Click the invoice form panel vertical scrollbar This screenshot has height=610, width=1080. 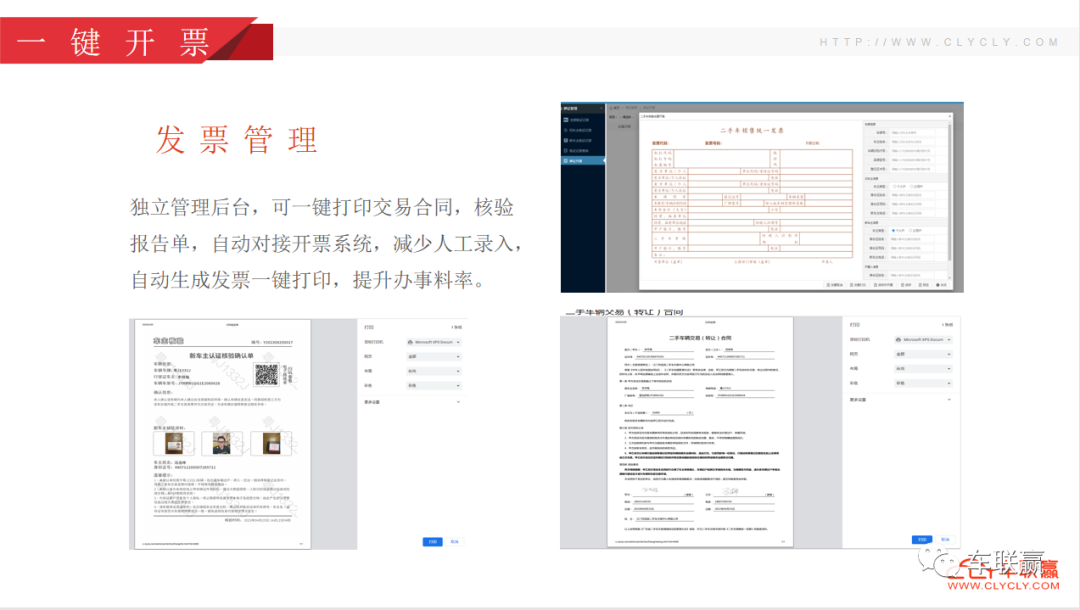tap(949, 192)
